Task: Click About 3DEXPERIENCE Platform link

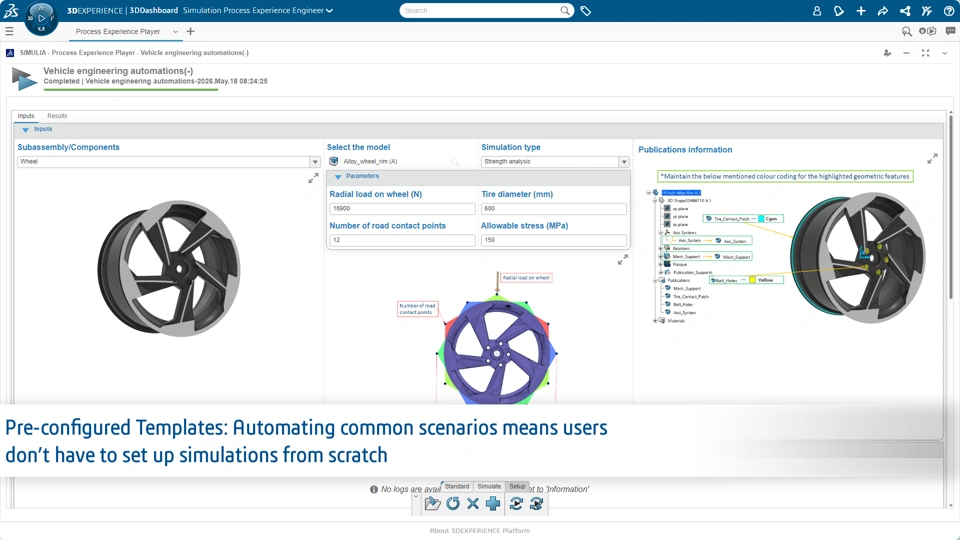Action: pyautogui.click(x=479, y=531)
